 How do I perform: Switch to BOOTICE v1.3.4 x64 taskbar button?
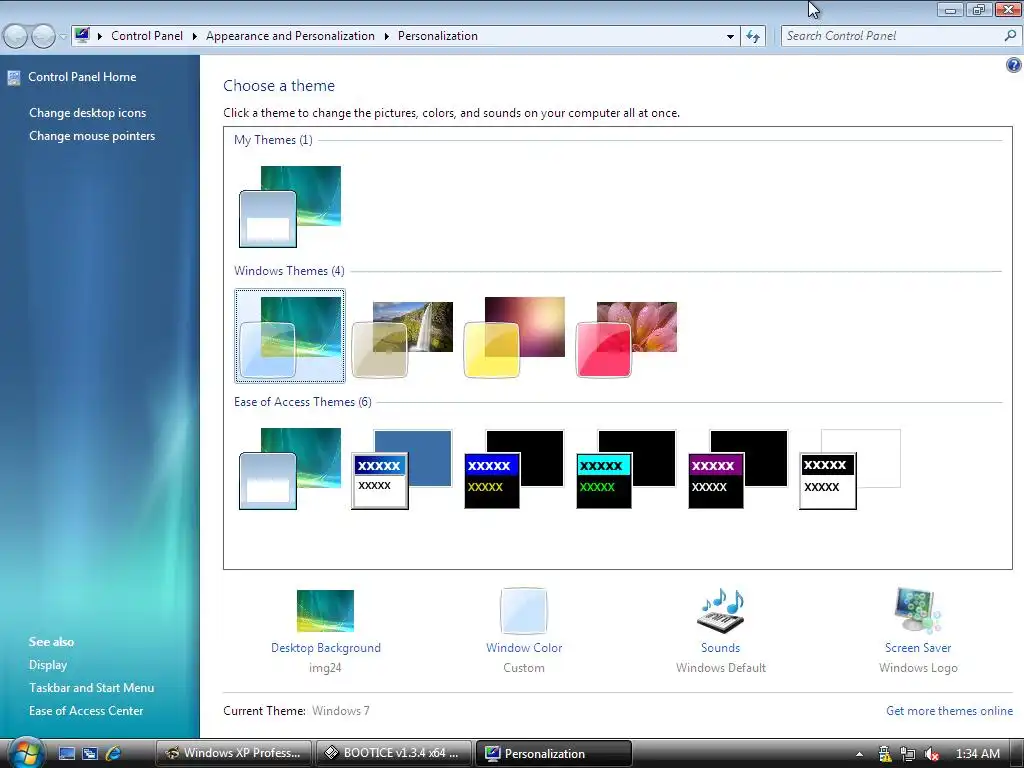point(393,753)
